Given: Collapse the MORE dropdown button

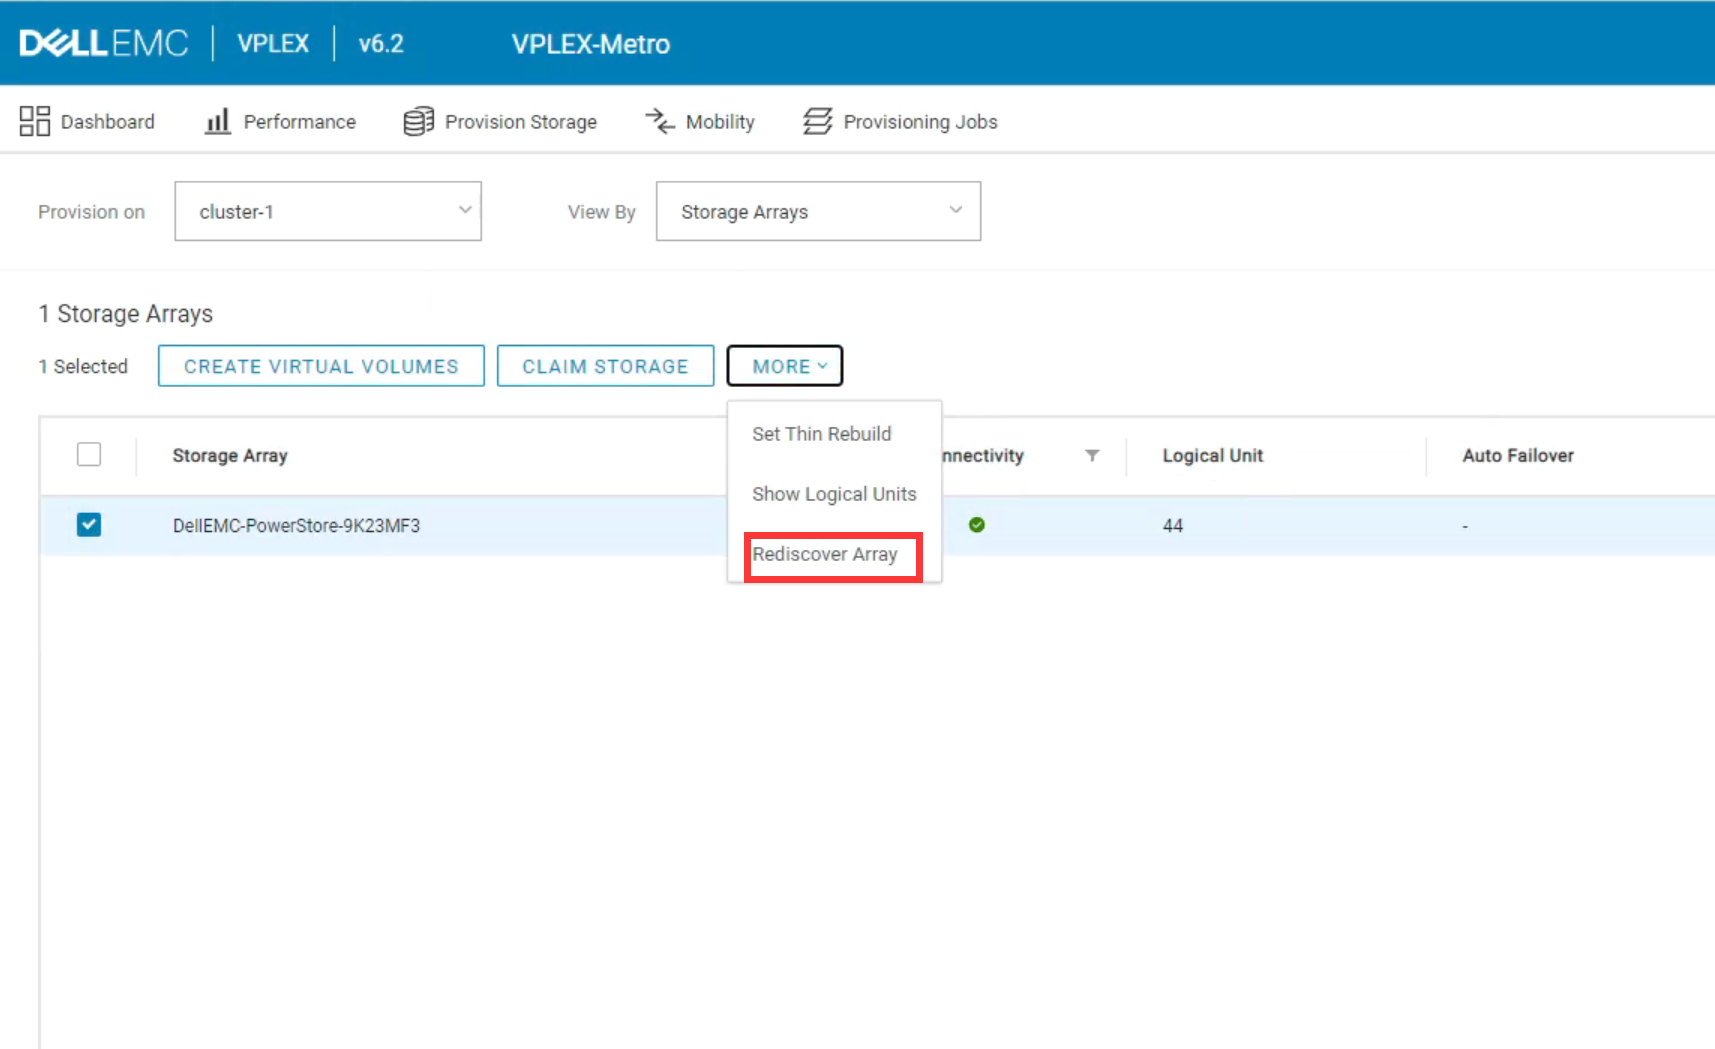Looking at the screenshot, I should pyautogui.click(x=785, y=366).
